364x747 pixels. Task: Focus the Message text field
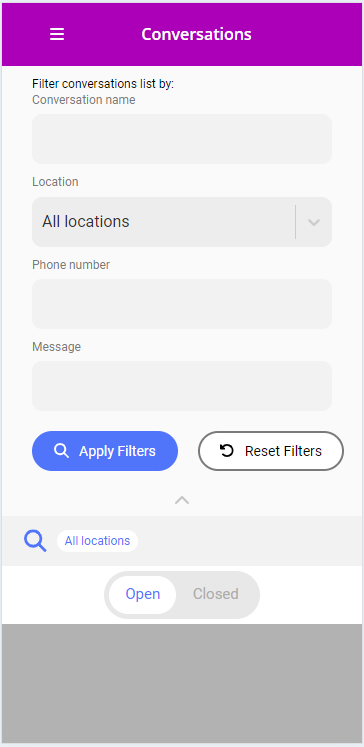tap(182, 386)
